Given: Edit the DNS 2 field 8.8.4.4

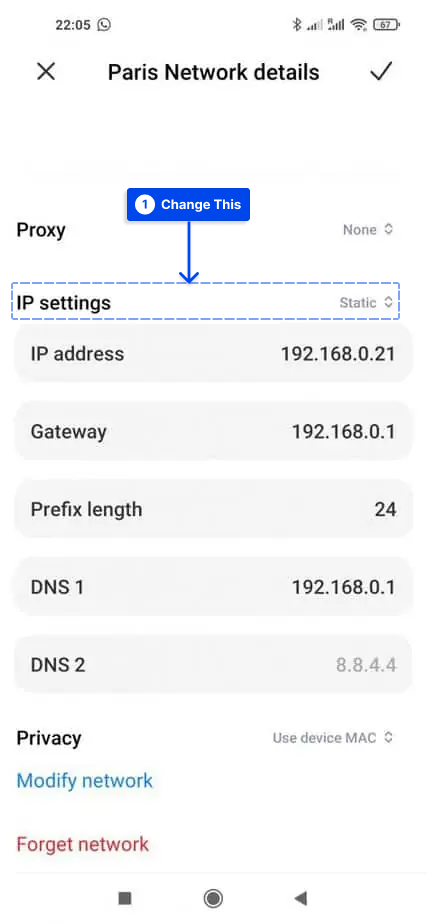Looking at the screenshot, I should pyautogui.click(x=213, y=665).
